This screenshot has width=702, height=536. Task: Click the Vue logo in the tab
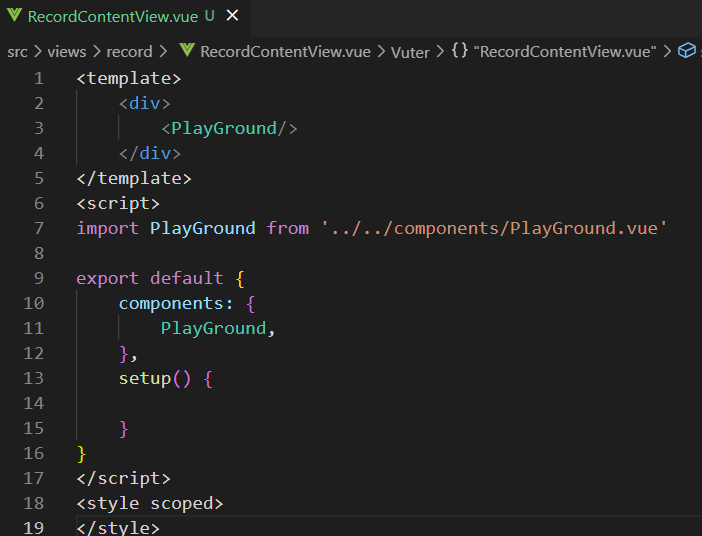point(14,15)
